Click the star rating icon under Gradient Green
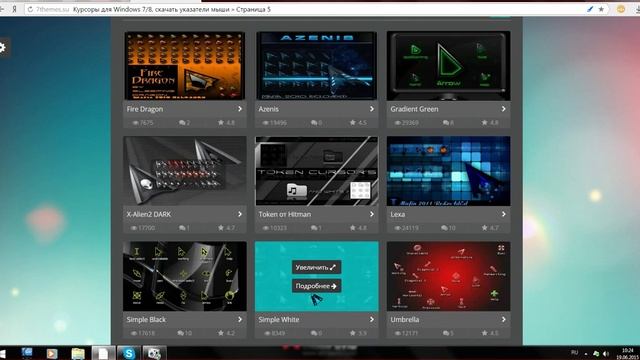Screen dimensions: 640x360 pyautogui.click(x=484, y=122)
